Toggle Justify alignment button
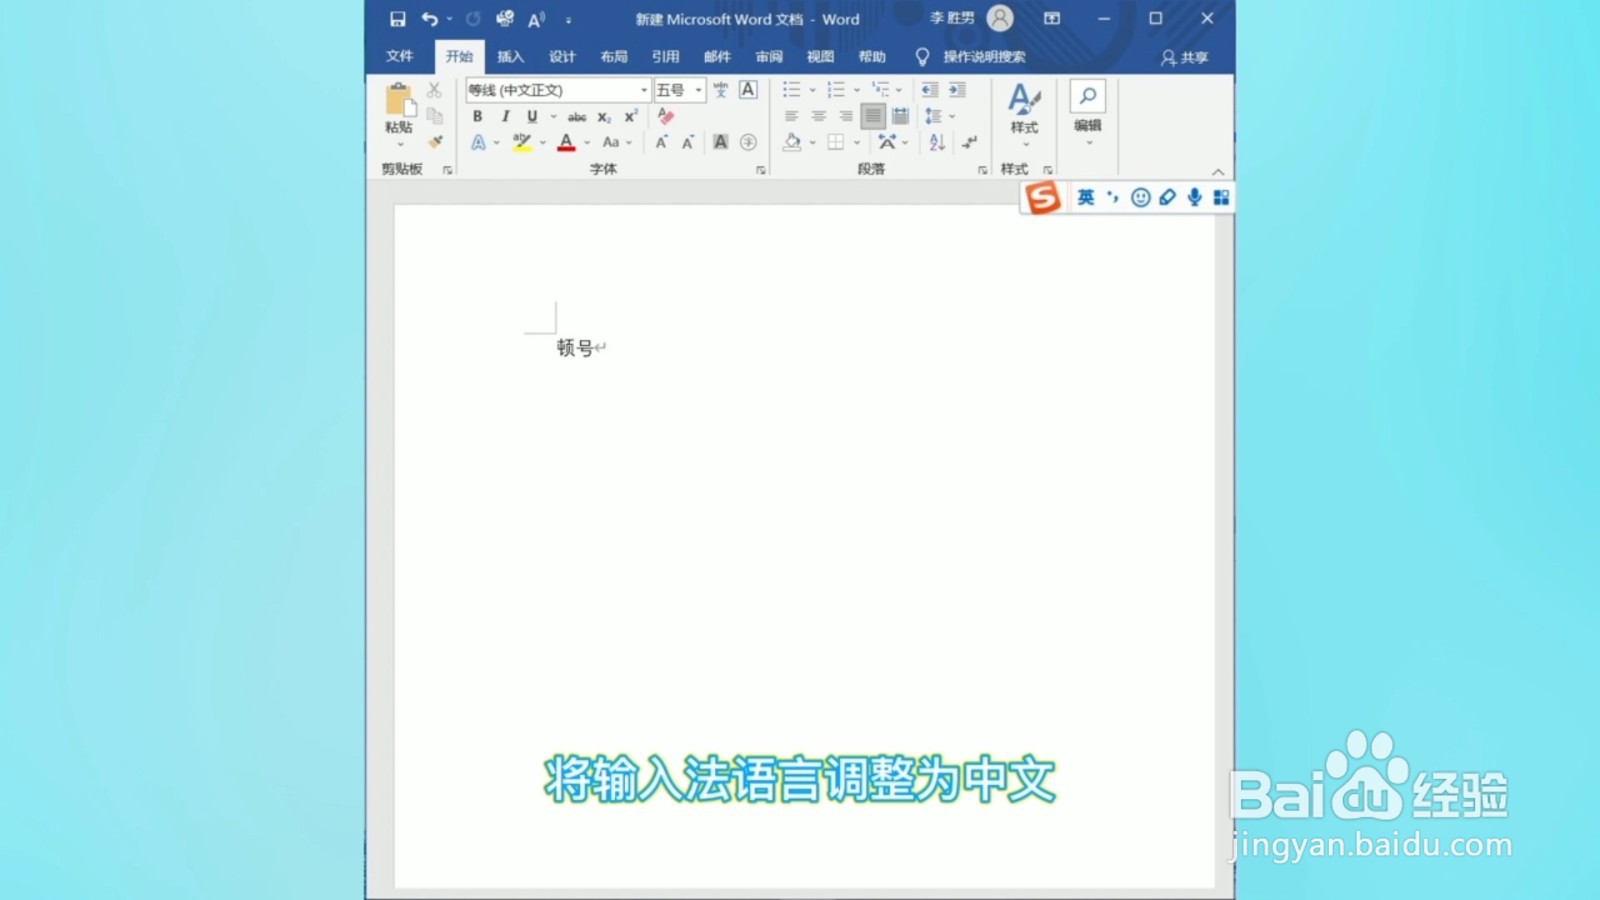 pyautogui.click(x=873, y=116)
